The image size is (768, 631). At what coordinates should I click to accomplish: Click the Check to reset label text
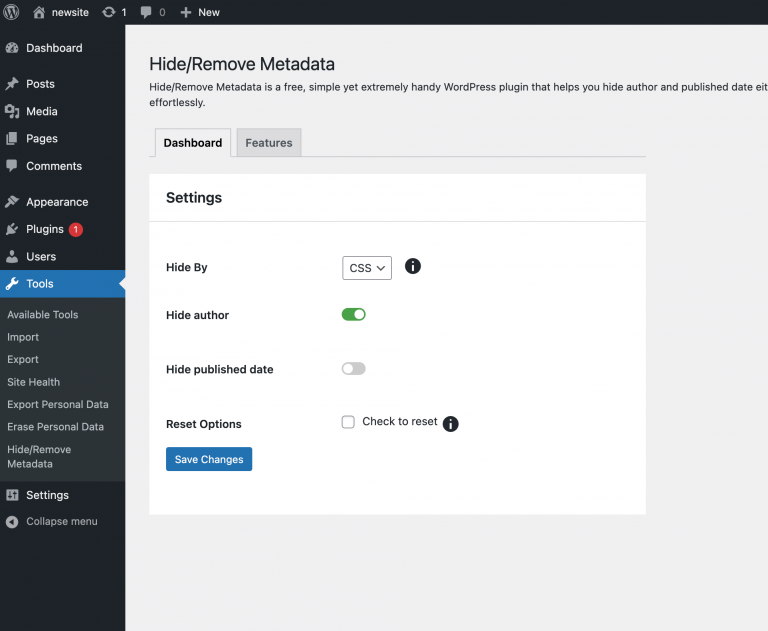[400, 421]
